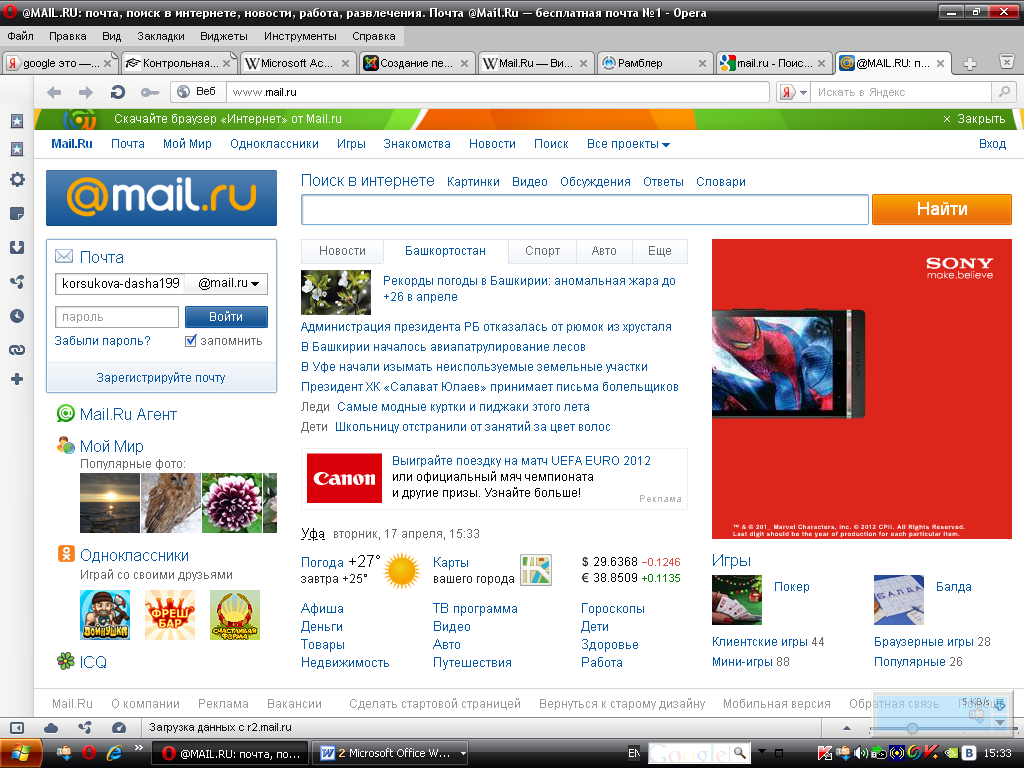Open Notes panel in Opera sidebar

(17, 214)
